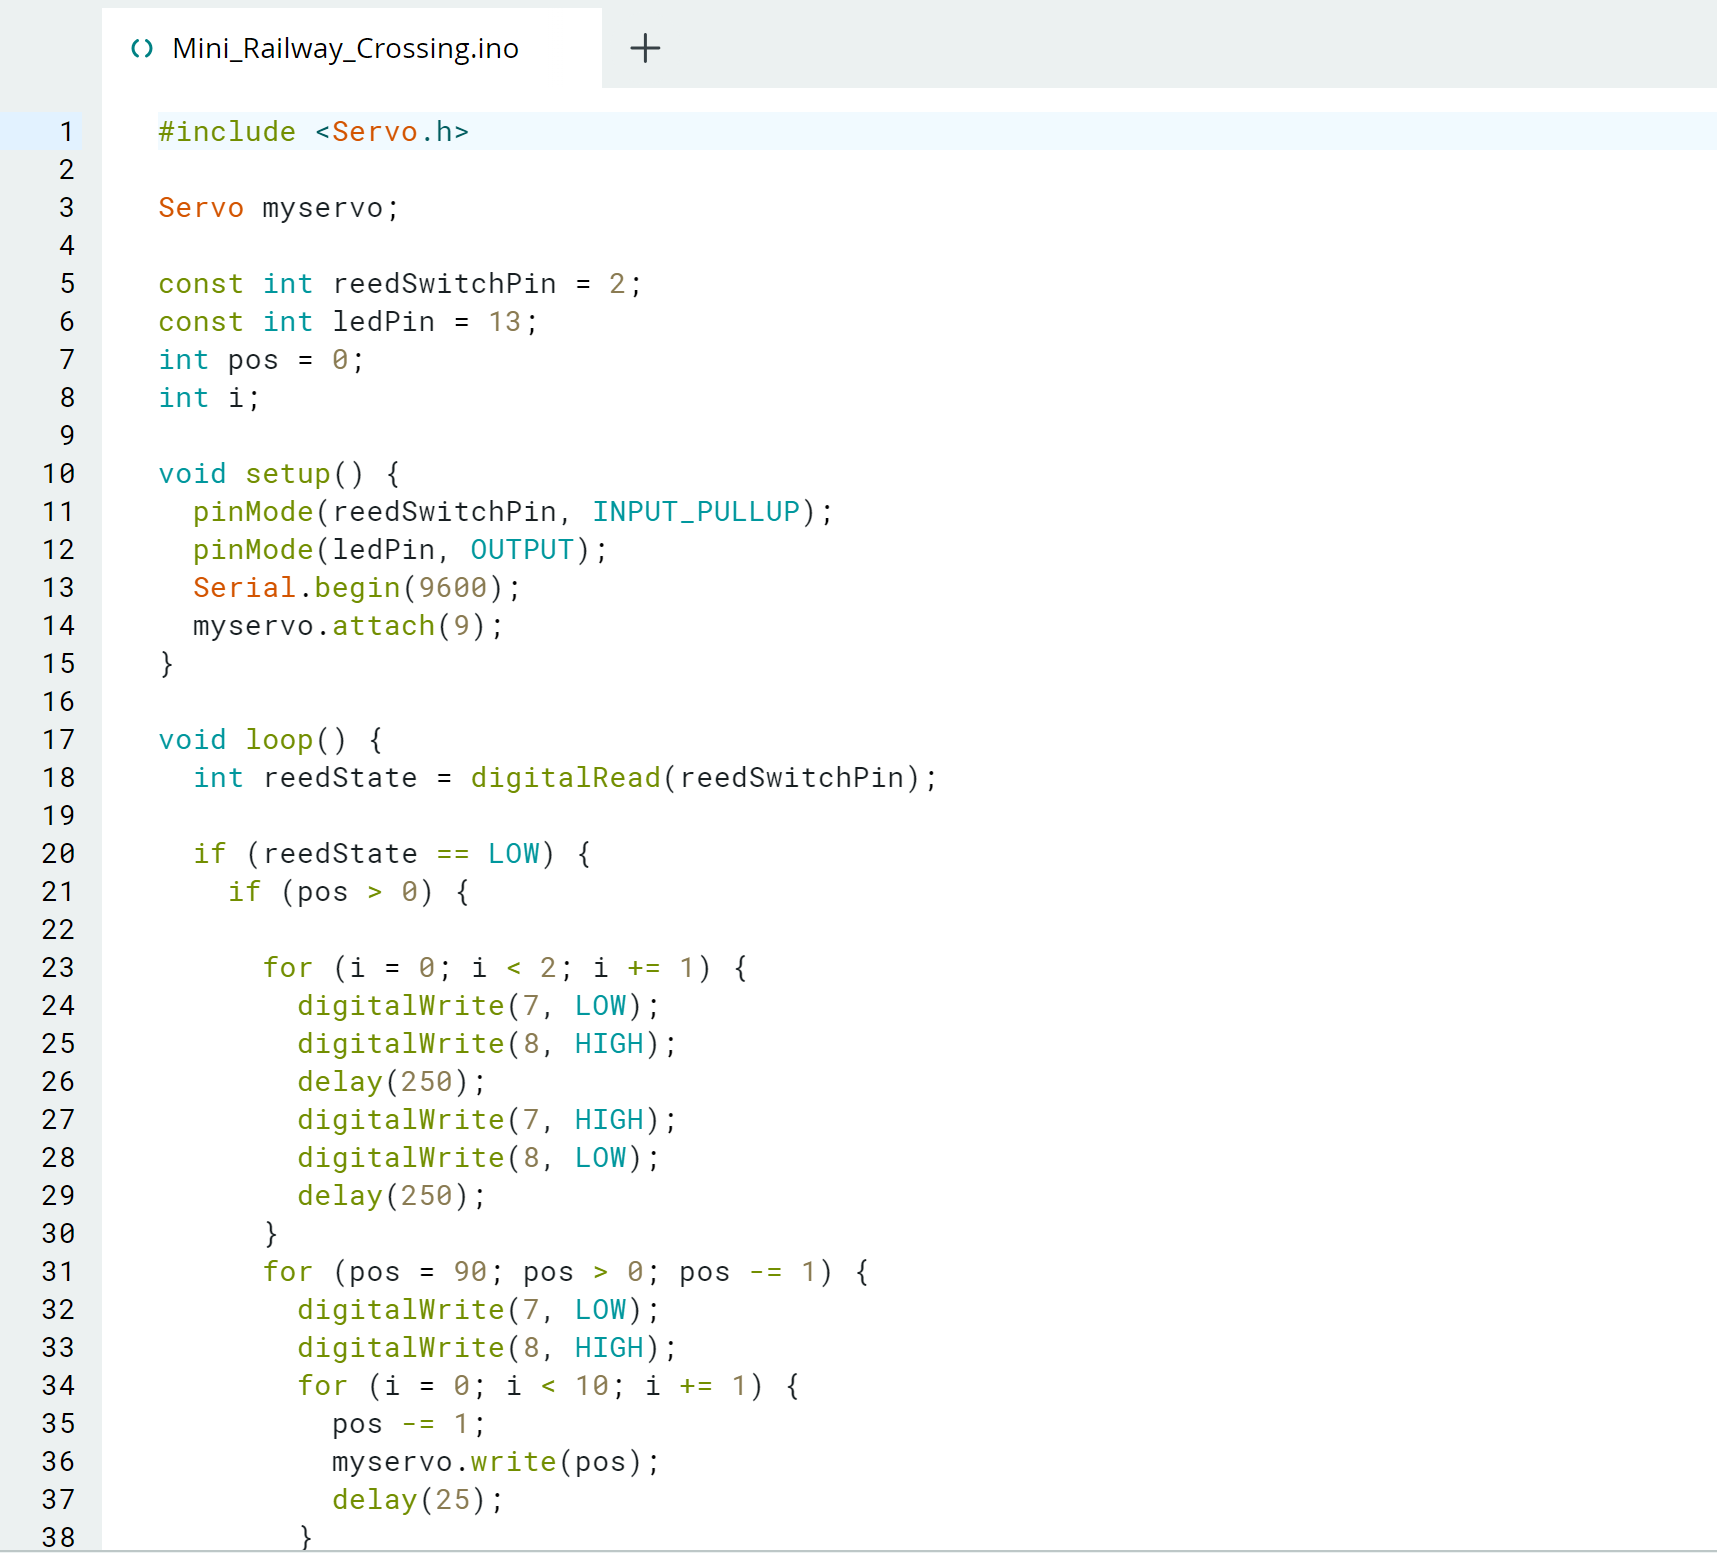Click the closing brace on line 30

tap(271, 1234)
